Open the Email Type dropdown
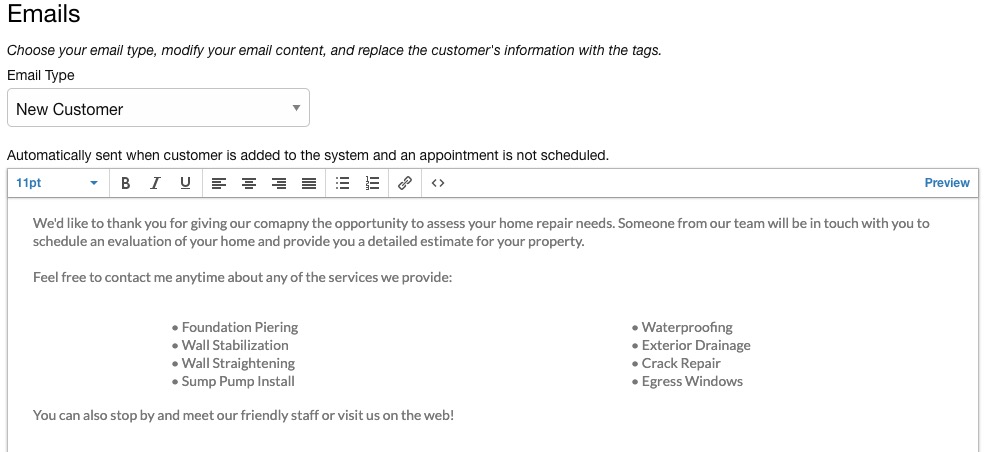This screenshot has width=988, height=452. tap(158, 108)
